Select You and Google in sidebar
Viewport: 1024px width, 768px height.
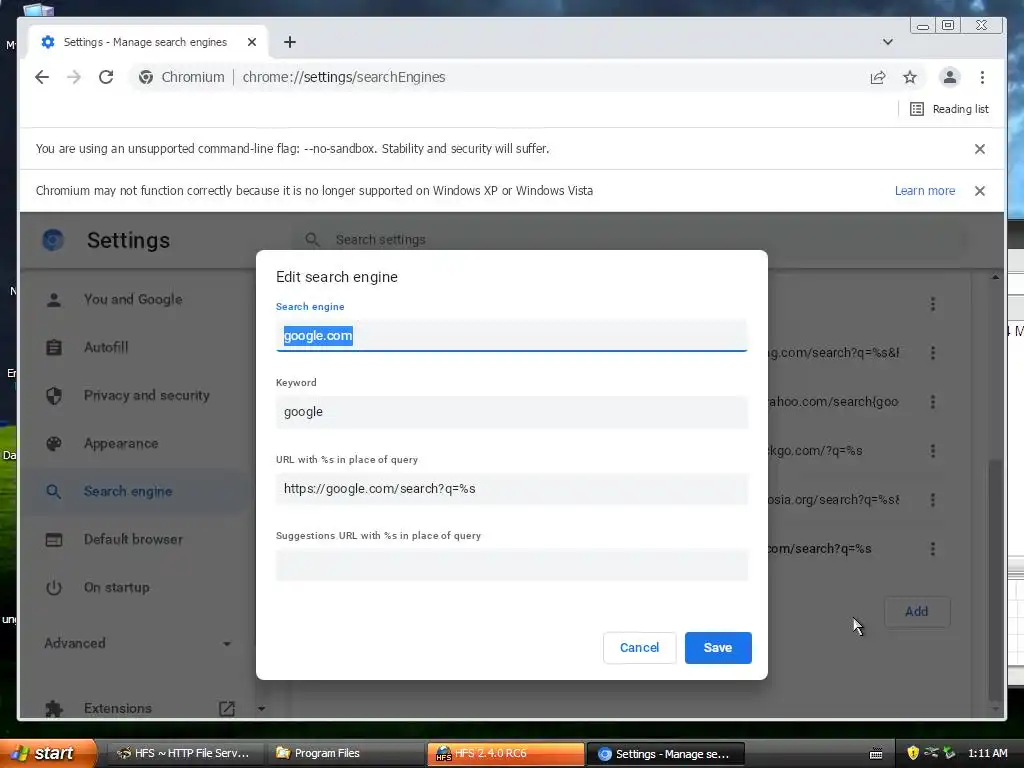133,299
